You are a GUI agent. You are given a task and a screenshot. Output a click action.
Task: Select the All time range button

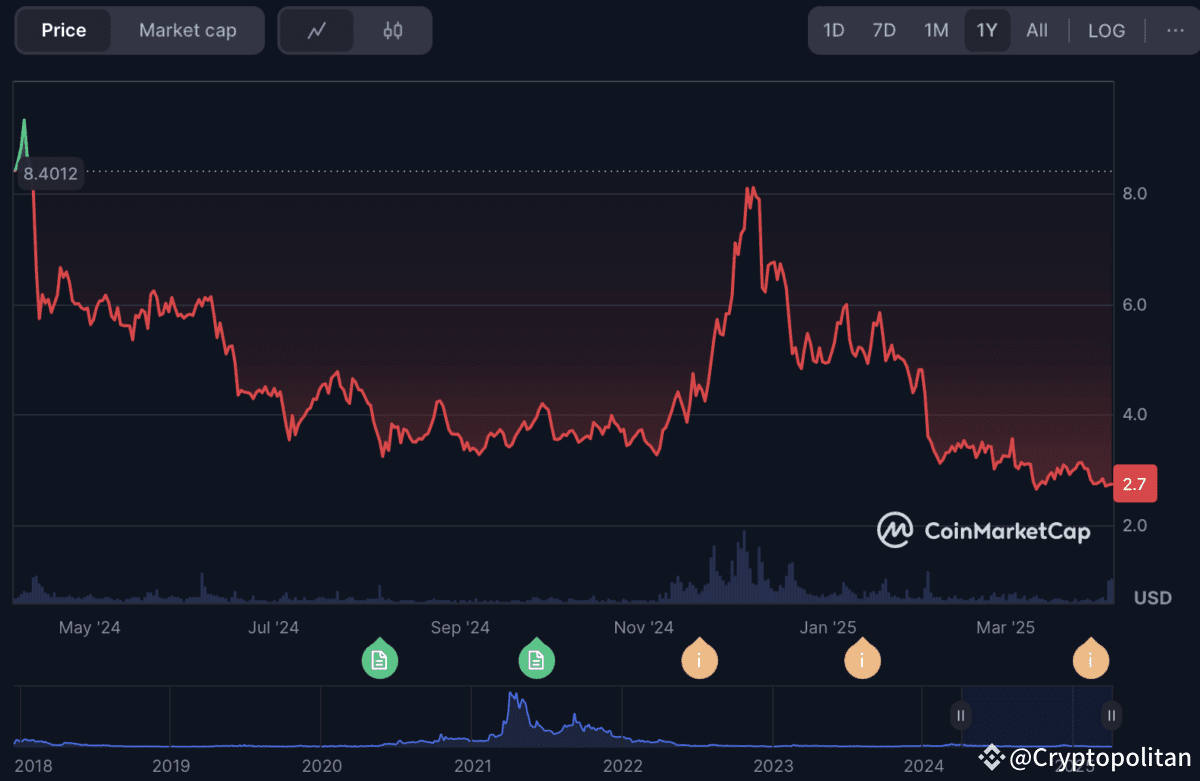(x=1037, y=30)
